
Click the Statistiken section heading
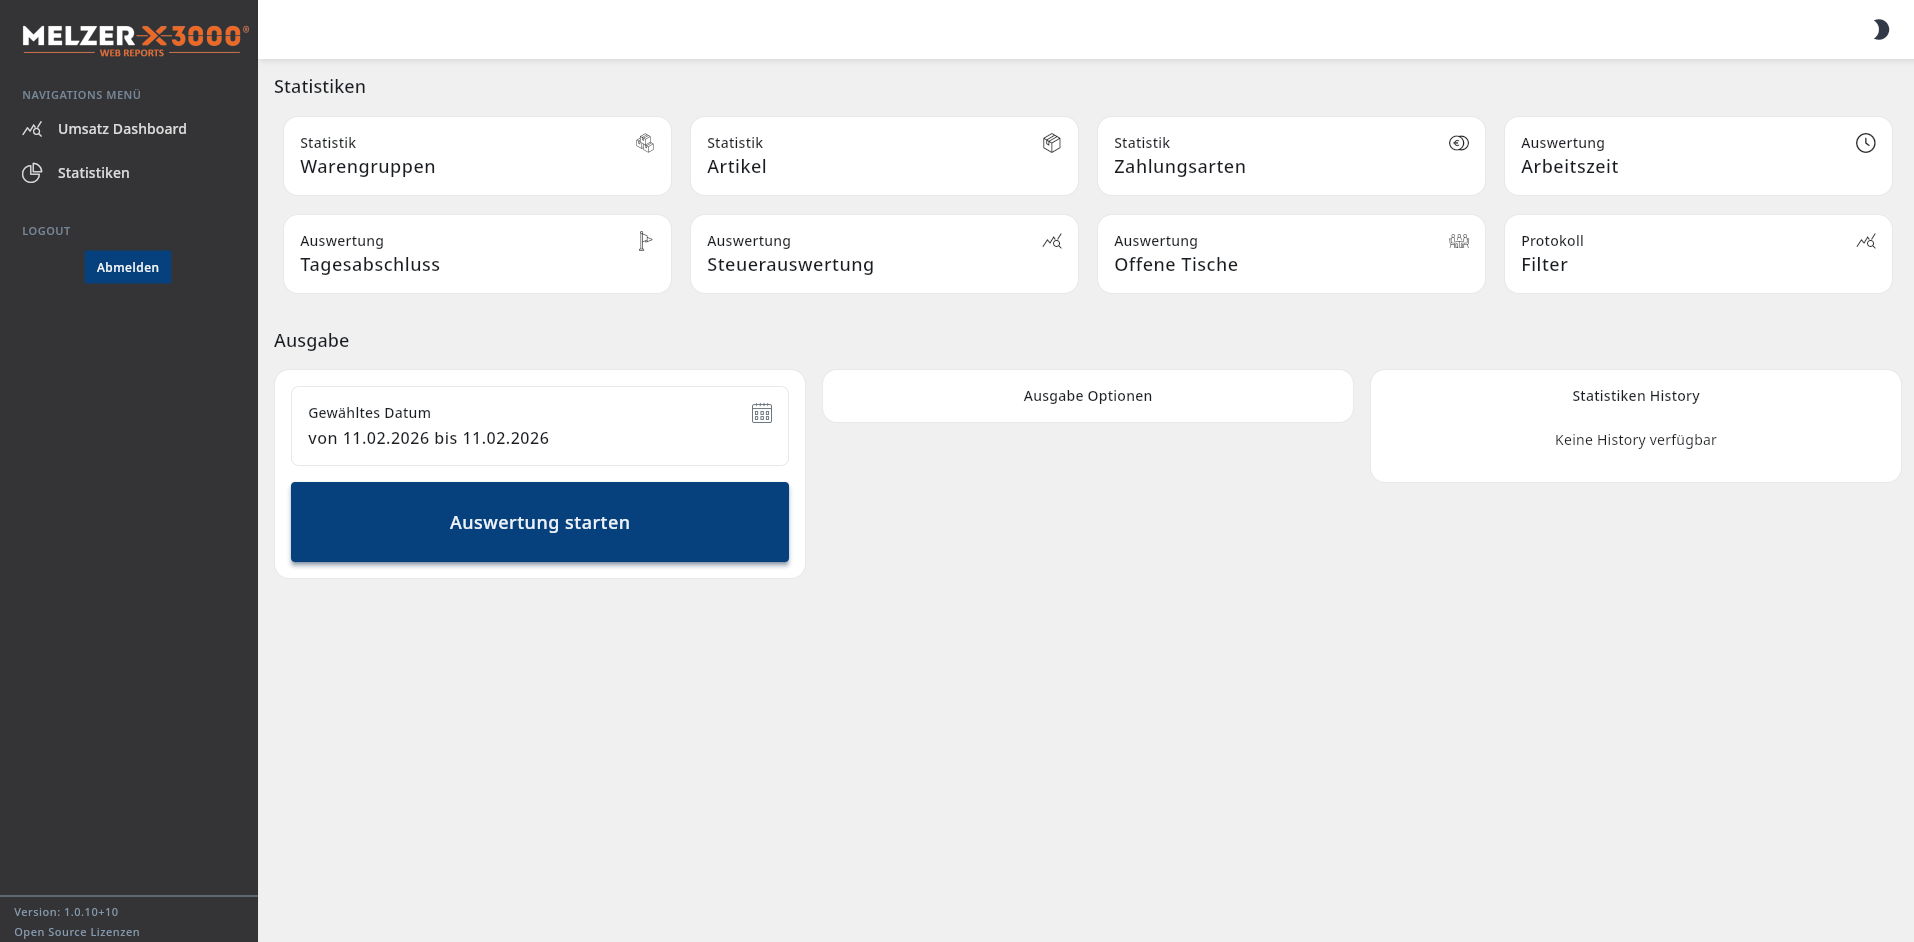pos(320,87)
